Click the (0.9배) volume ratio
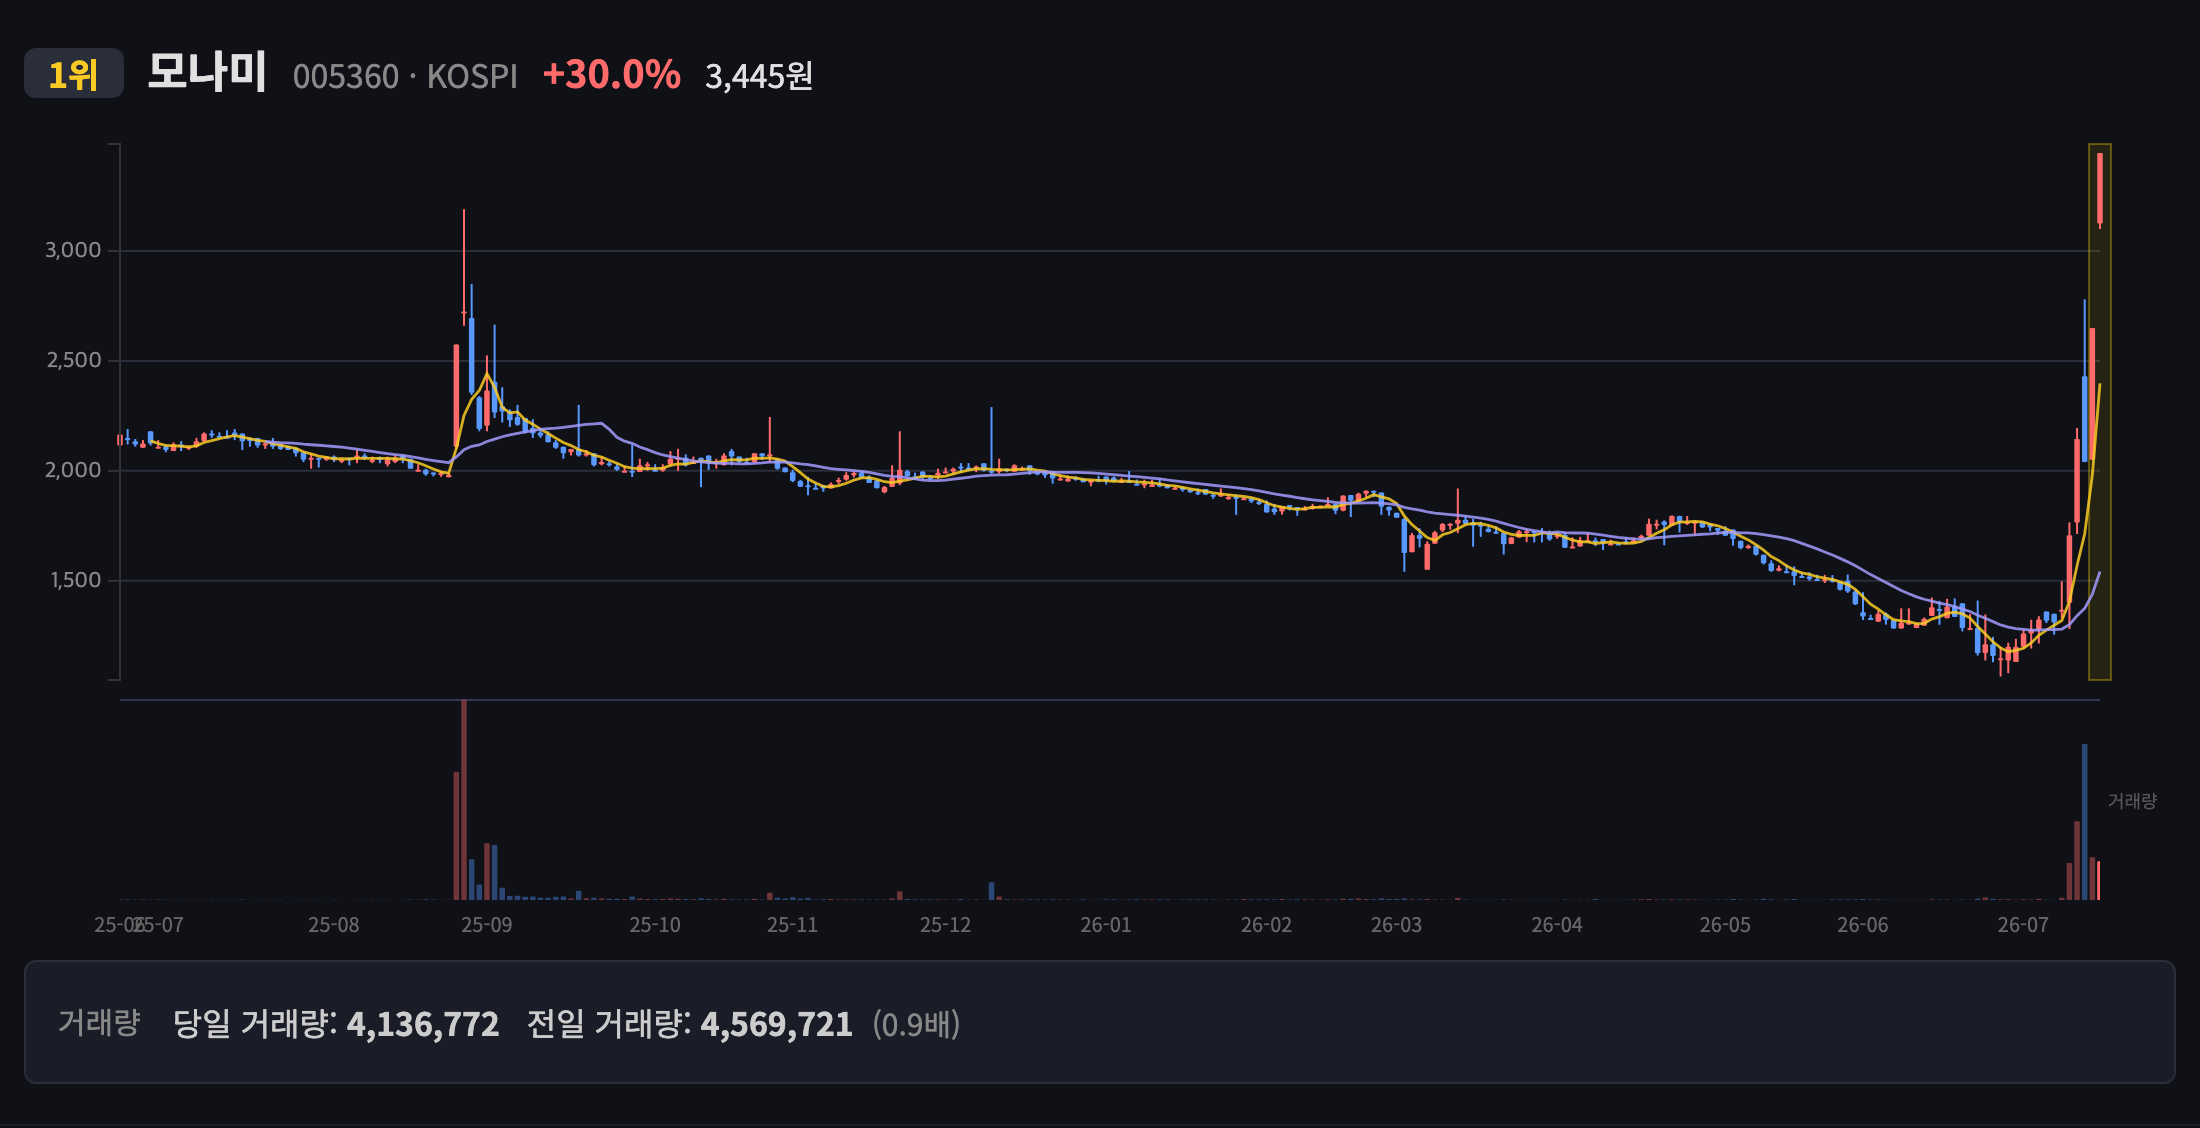The image size is (2200, 1128). [916, 1024]
